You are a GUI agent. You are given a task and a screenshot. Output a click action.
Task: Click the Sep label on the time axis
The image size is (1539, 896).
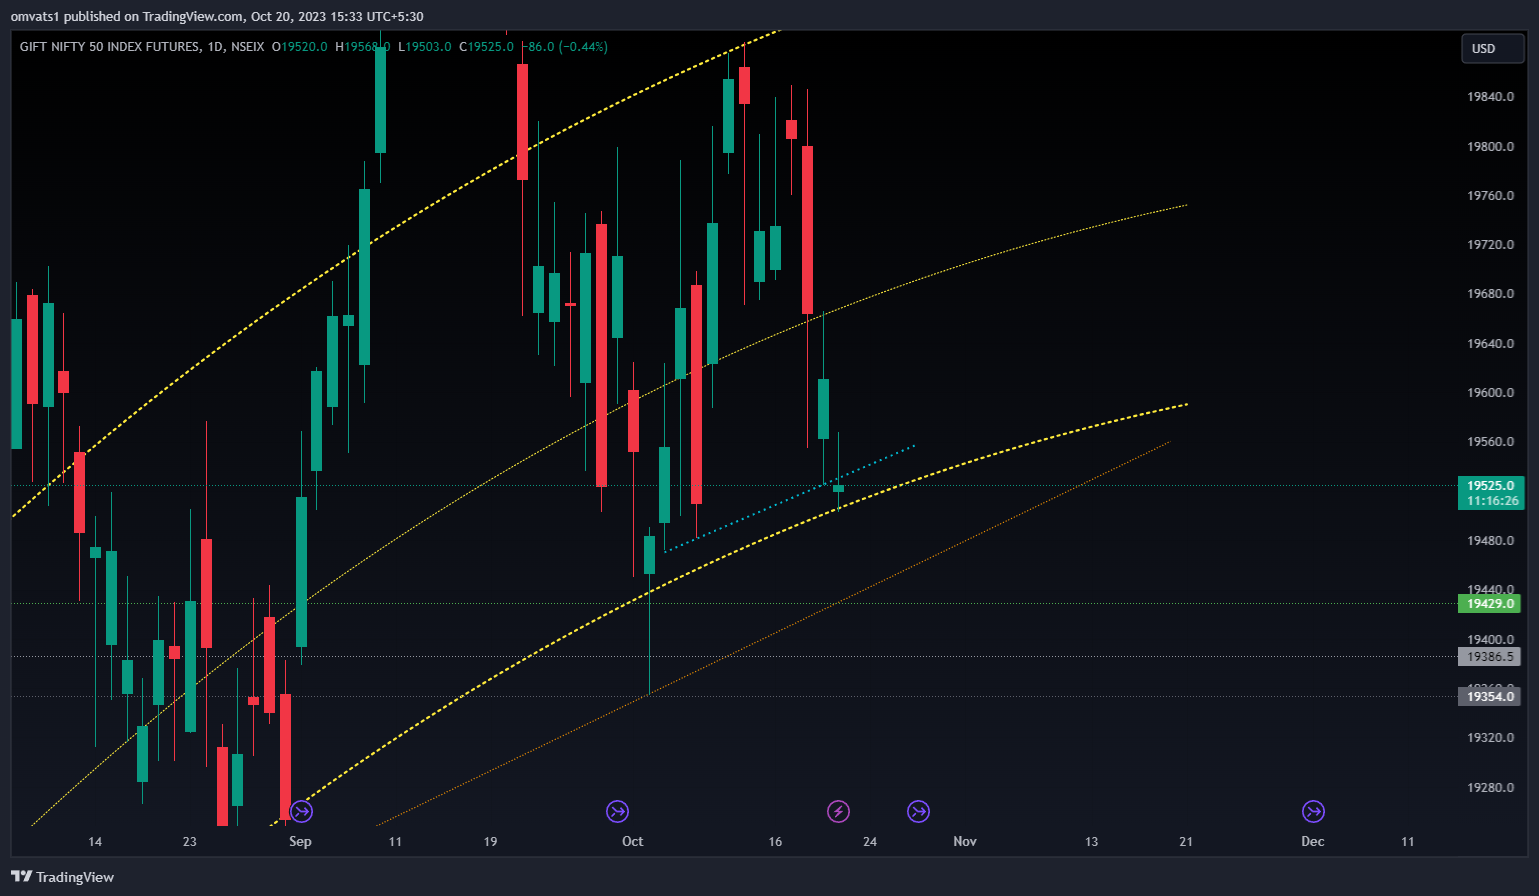(x=300, y=842)
